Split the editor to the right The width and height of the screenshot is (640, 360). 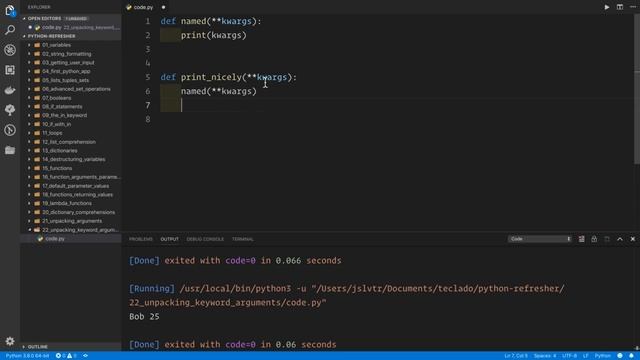[x=620, y=7]
